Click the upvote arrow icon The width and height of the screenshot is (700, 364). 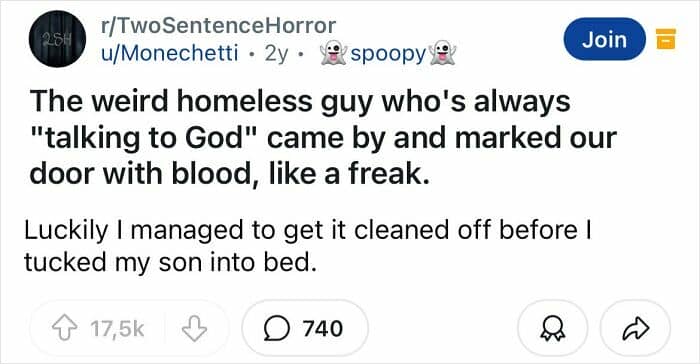tap(65, 329)
